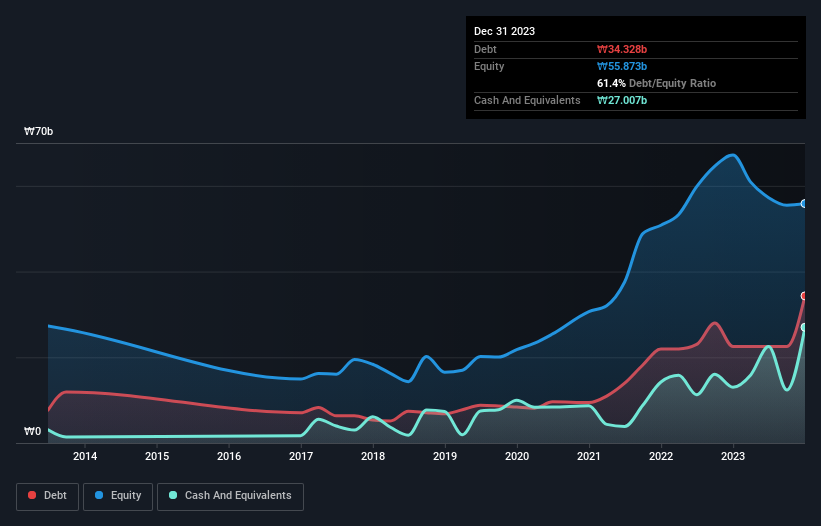Click the Debt endpoint marker for Dec 2023
Image resolution: width=821 pixels, height=526 pixels.
(x=804, y=296)
